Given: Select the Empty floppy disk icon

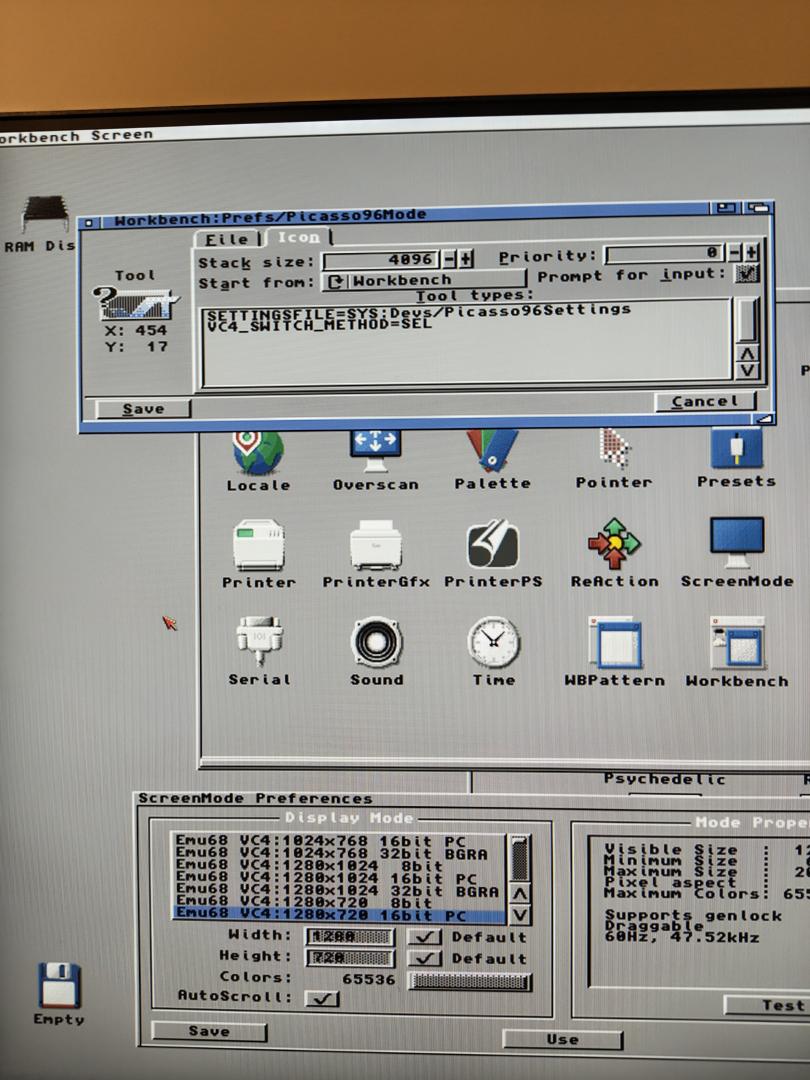Looking at the screenshot, I should [59, 985].
